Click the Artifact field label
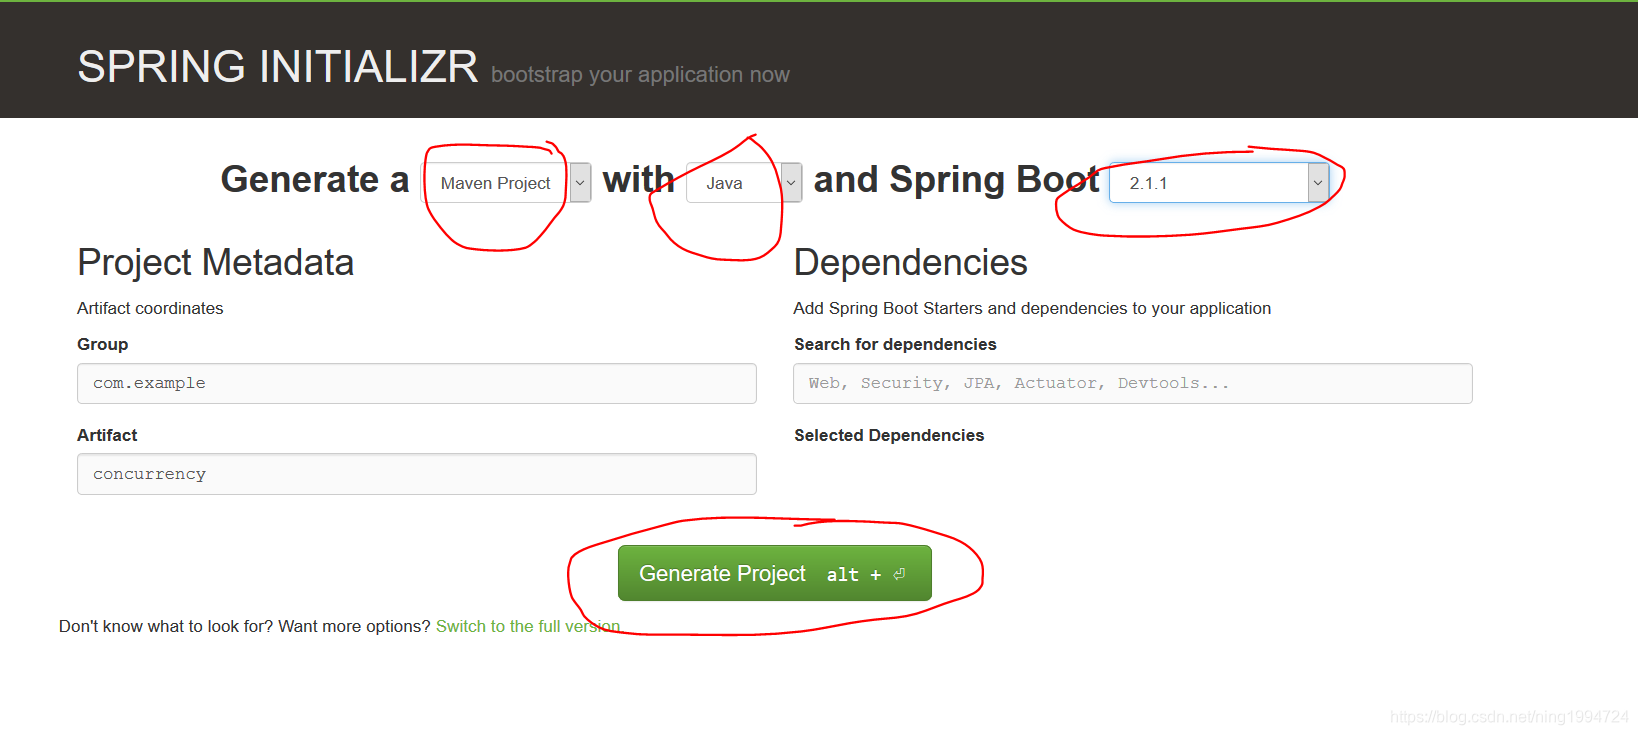1638x735 pixels. coord(107,436)
